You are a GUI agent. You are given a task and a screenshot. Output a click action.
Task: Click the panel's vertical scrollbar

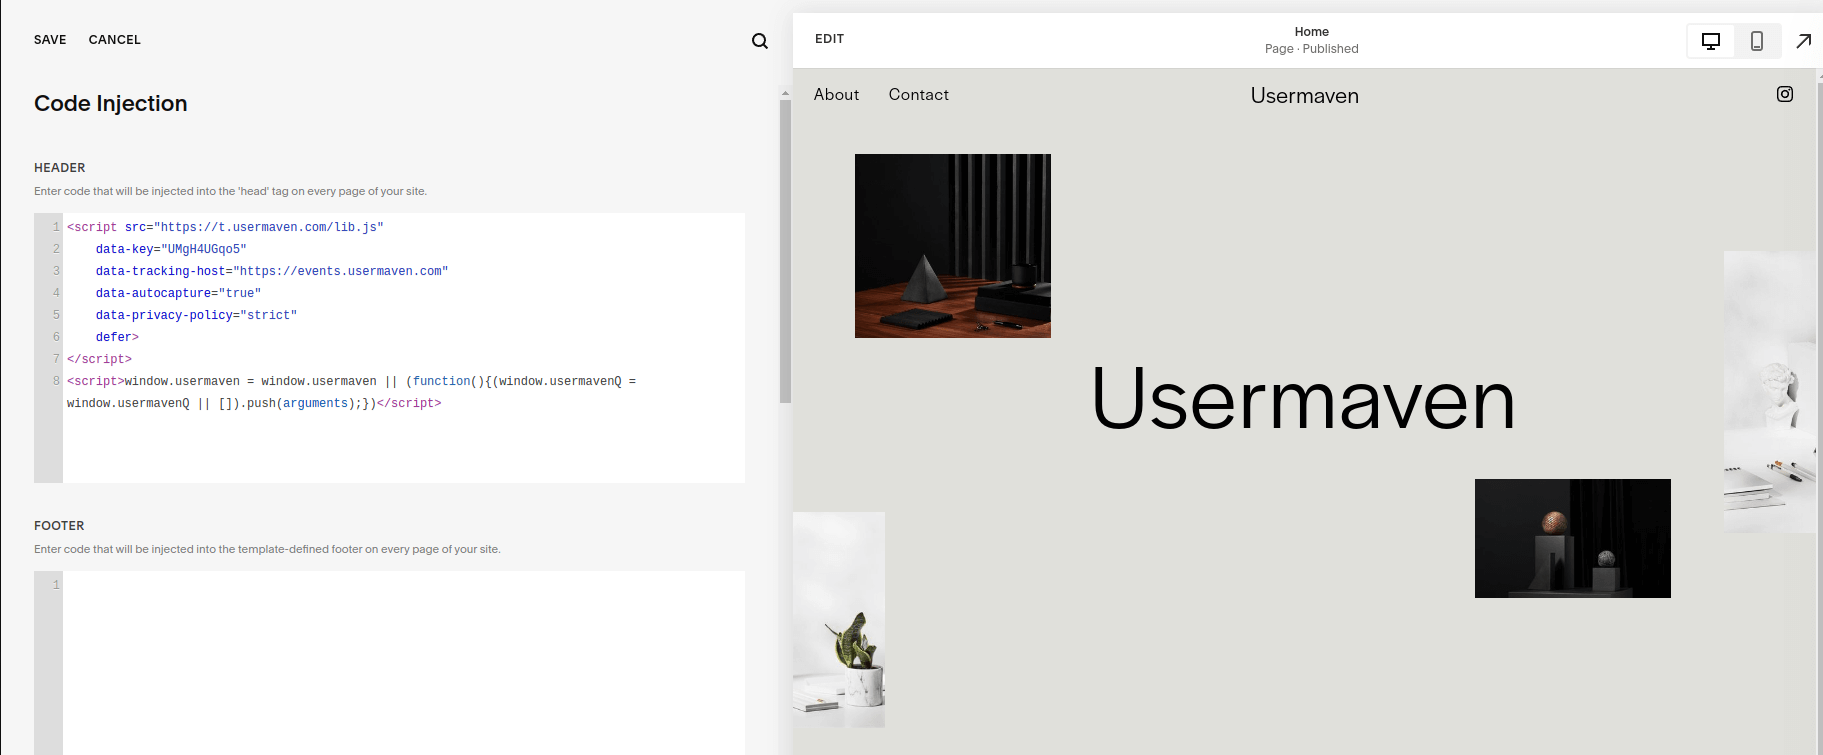pos(785,250)
